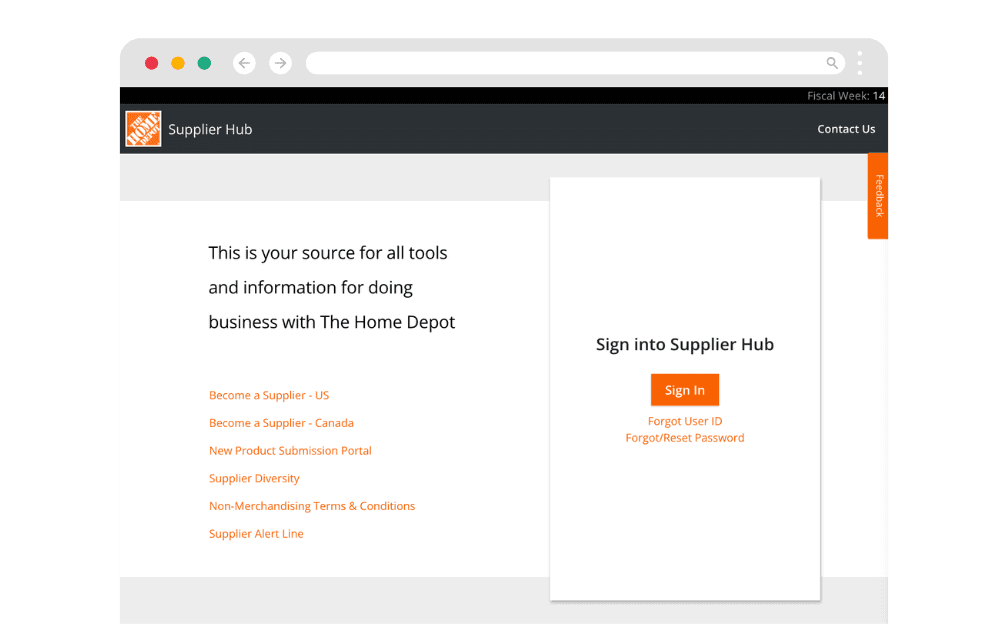Open the Supplier Diversity link
This screenshot has height=624, width=1008.
(254, 478)
